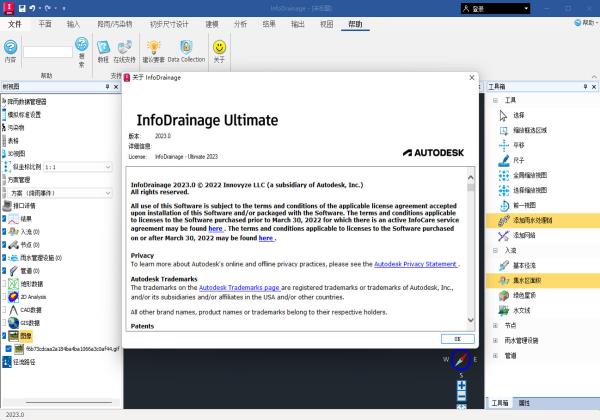Collapse the first Tools group in toolbox
Screen dimensions: 600x420
(x=495, y=100)
